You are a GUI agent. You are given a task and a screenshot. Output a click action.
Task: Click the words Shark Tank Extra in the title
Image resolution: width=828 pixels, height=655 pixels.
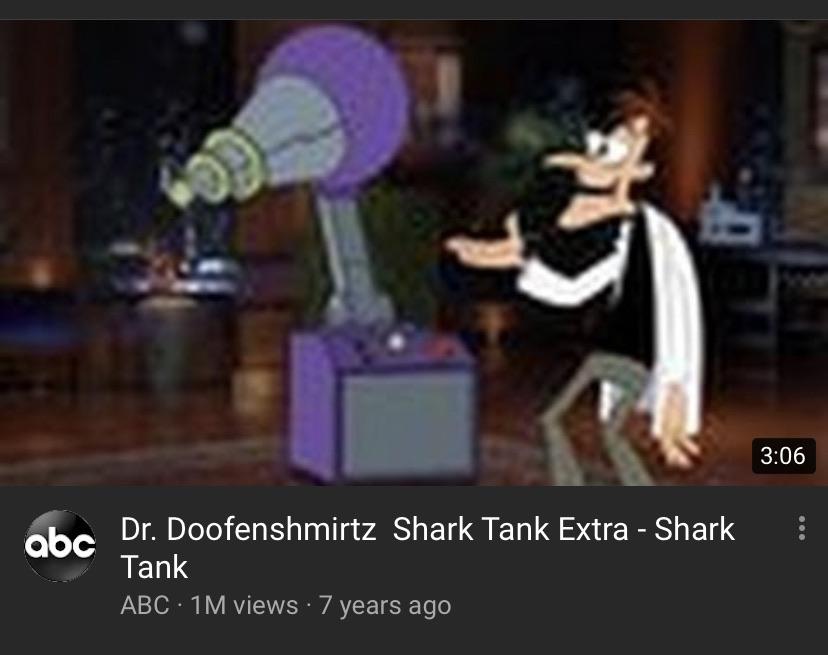coord(511,529)
